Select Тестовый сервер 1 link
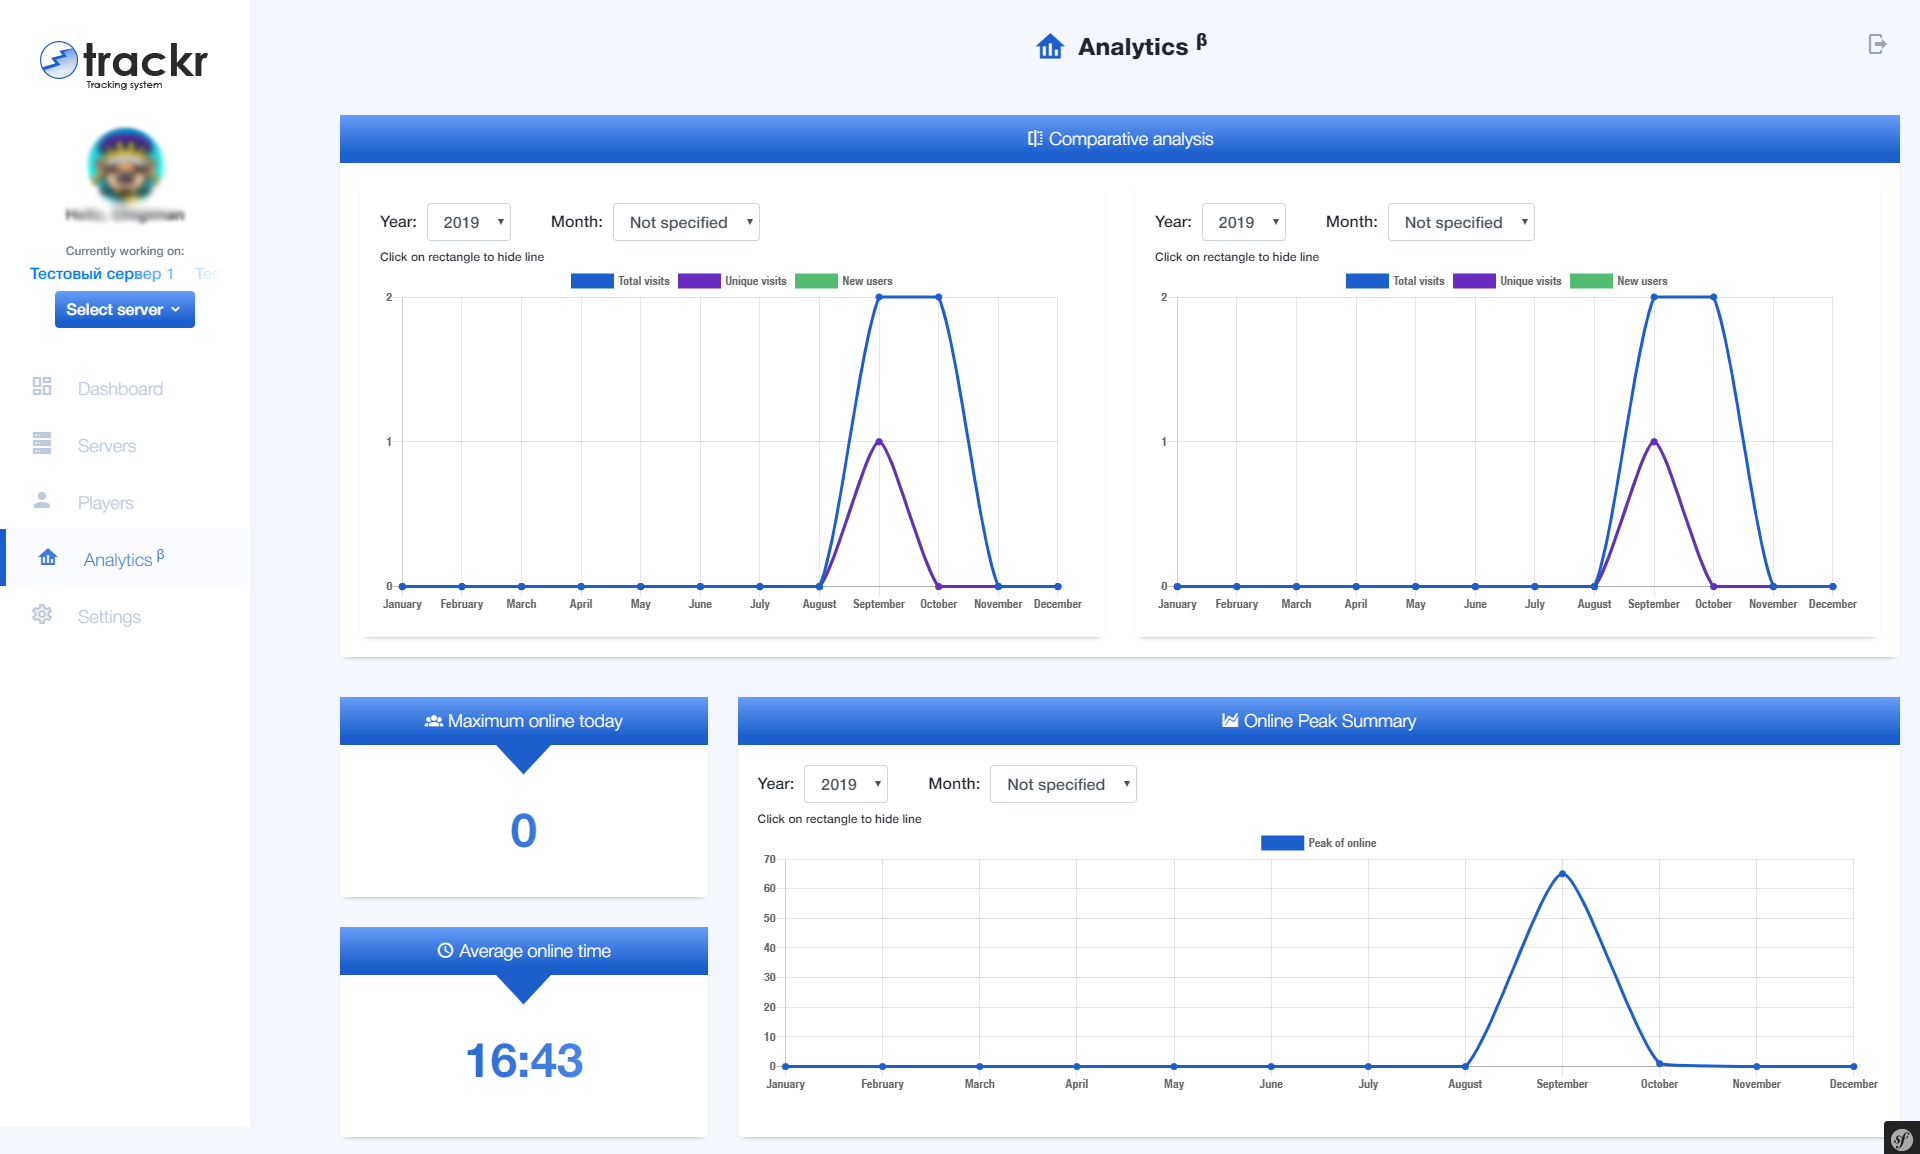Image resolution: width=1920 pixels, height=1154 pixels. click(101, 274)
